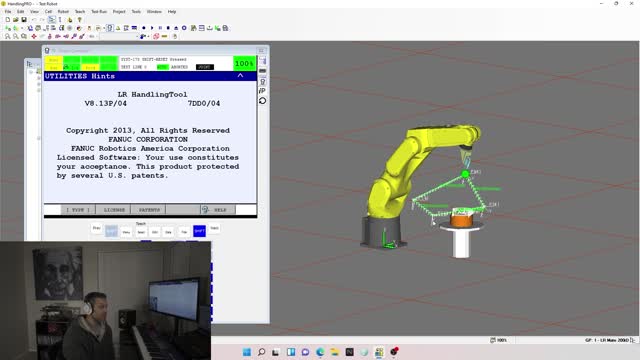The image size is (640, 360).
Task: Click the Next key on teach pendant
Action: coord(214,228)
